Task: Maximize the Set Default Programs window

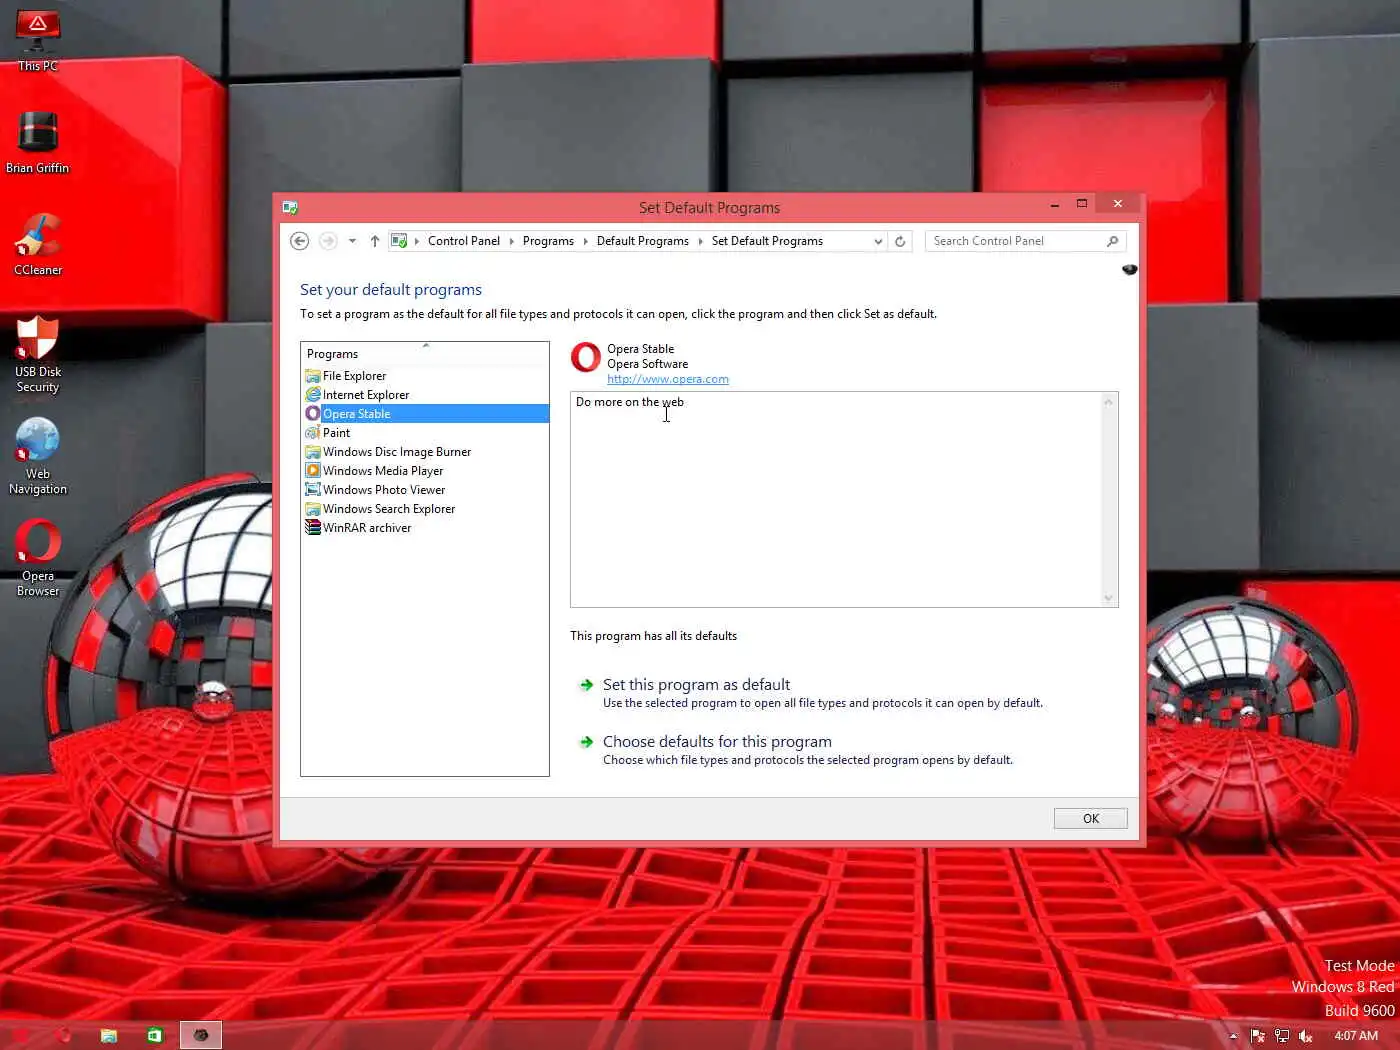Action: click(1081, 204)
